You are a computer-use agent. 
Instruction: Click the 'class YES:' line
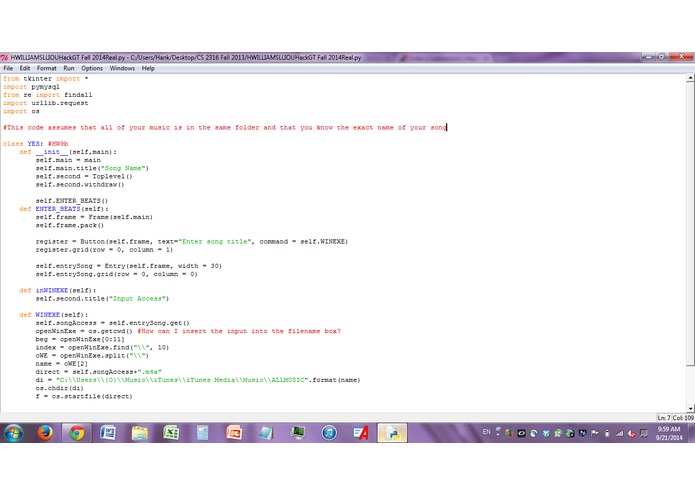[x=35, y=144]
